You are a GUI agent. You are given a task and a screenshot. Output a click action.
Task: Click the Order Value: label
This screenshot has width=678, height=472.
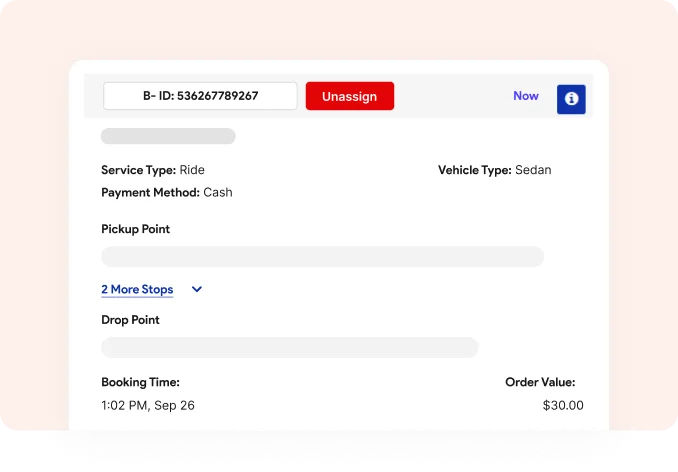click(540, 382)
